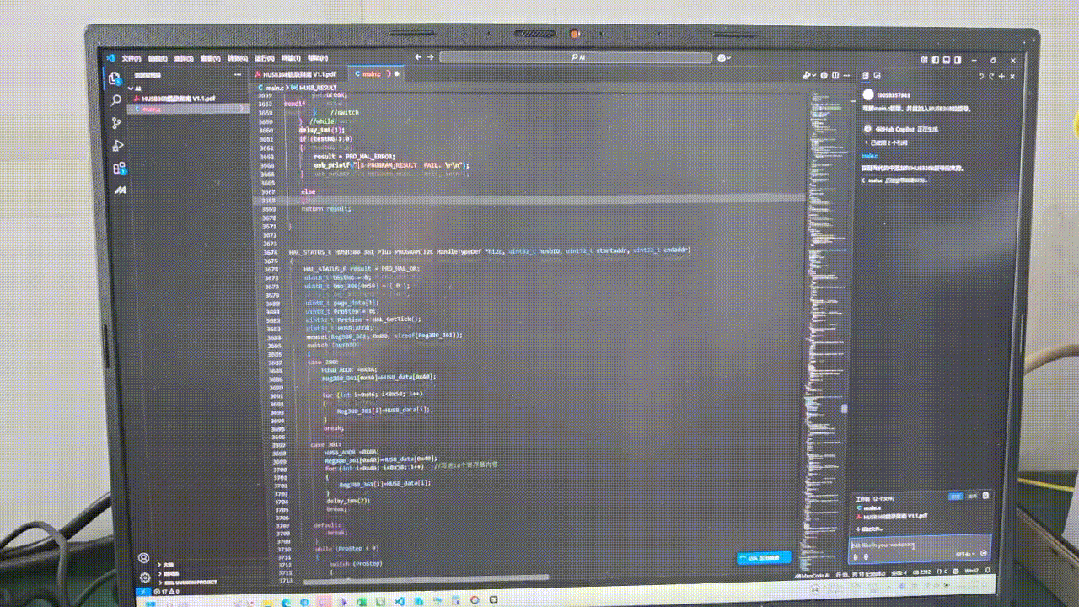Expand the Timeline section in the sidebar
The image size is (1079, 607).
[169, 573]
